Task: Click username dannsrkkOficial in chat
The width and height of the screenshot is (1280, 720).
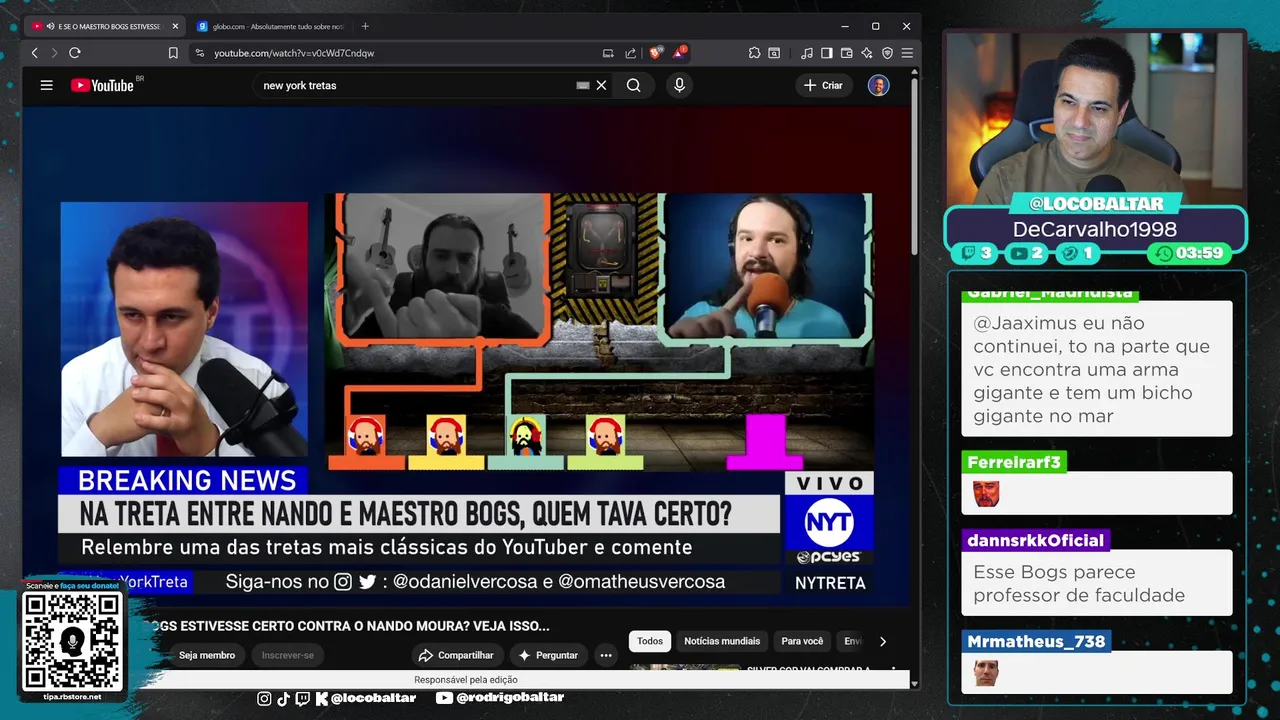Action: click(x=1035, y=540)
